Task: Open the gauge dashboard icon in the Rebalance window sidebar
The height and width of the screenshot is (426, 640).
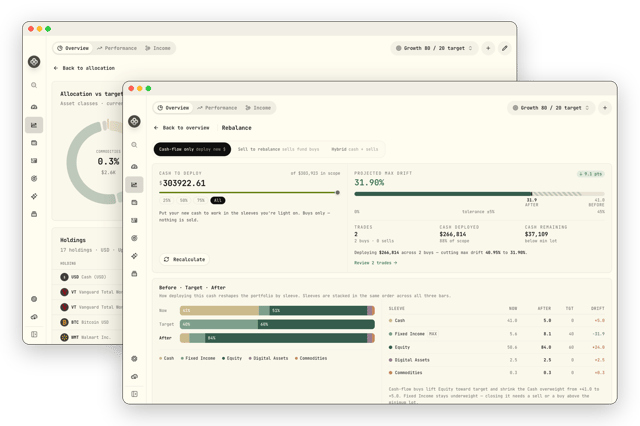Action: (x=134, y=166)
